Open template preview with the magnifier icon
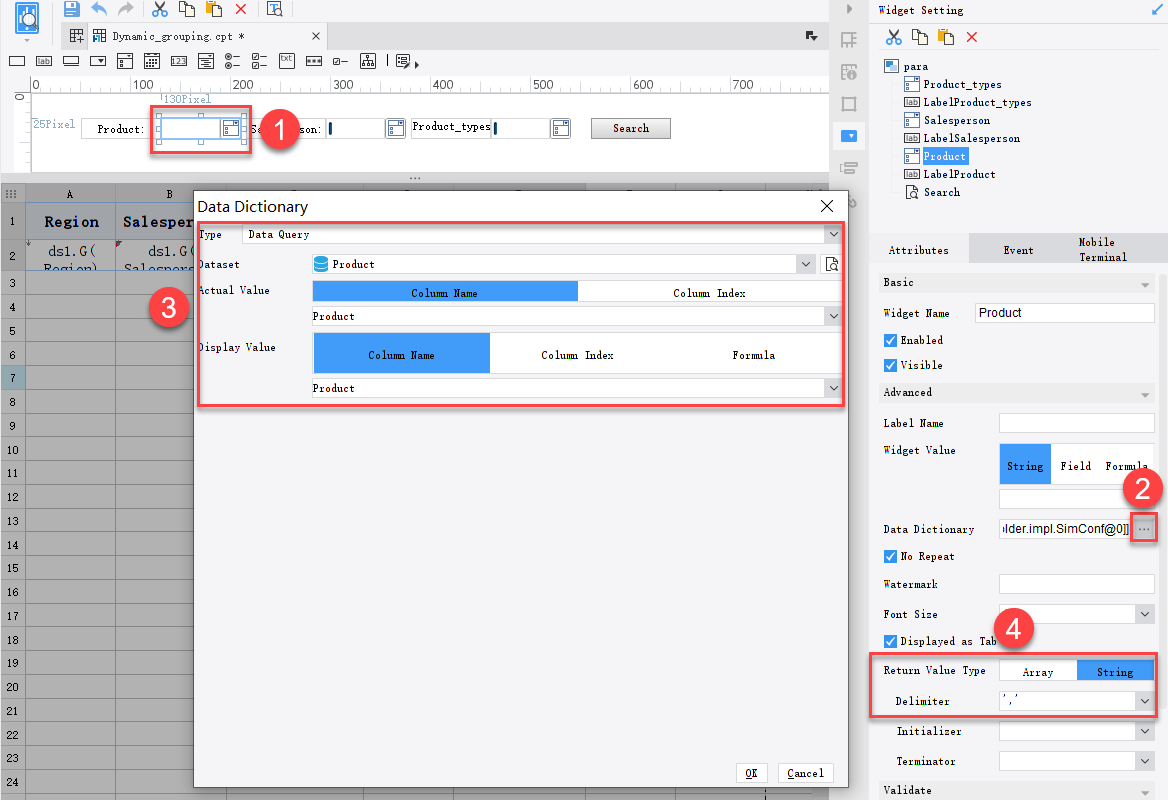1168x800 pixels. (x=274, y=10)
